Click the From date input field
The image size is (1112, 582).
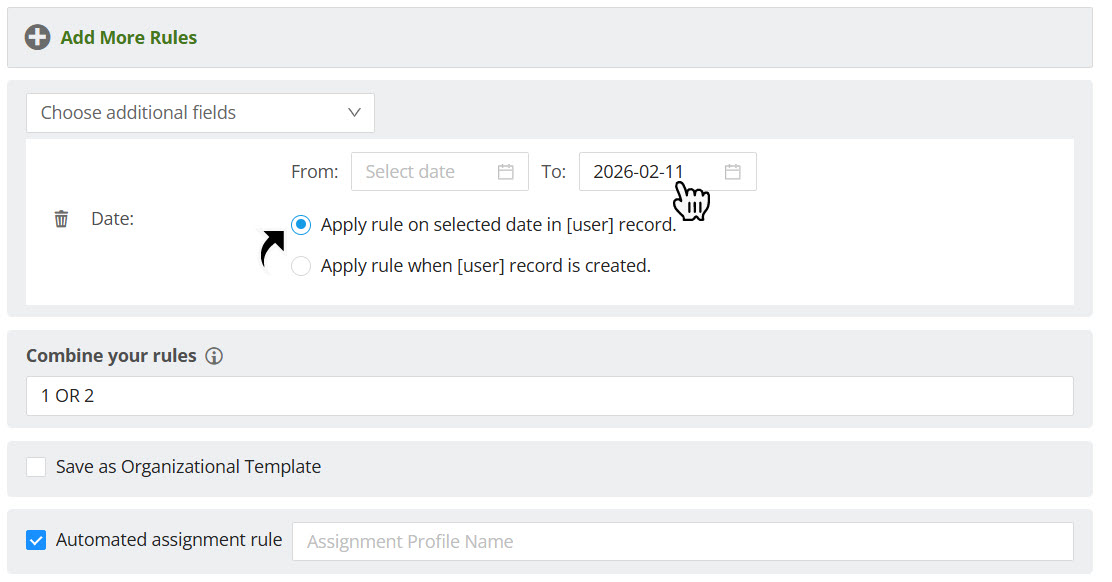425,172
